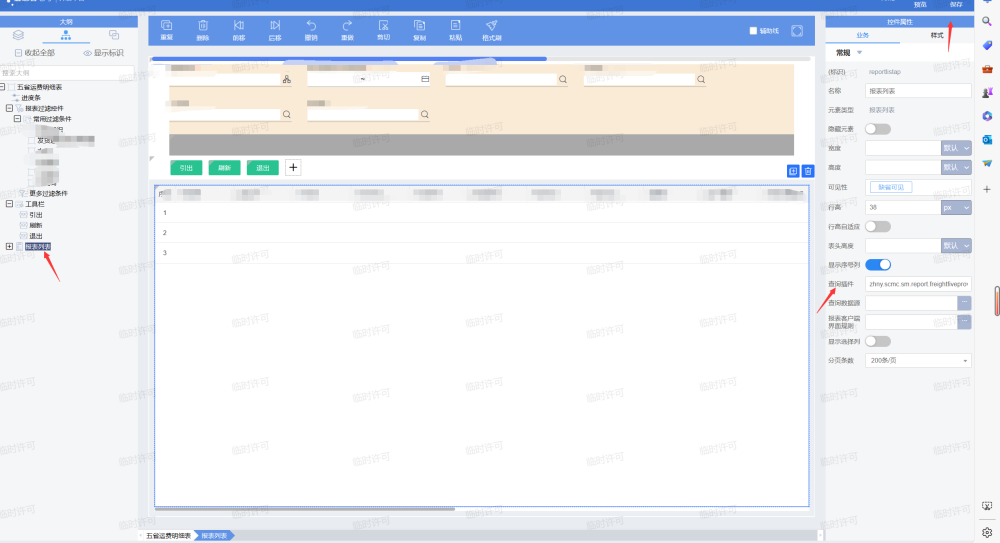Switch to the 业务 tab
The image size is (1000, 543).
[x=862, y=35]
